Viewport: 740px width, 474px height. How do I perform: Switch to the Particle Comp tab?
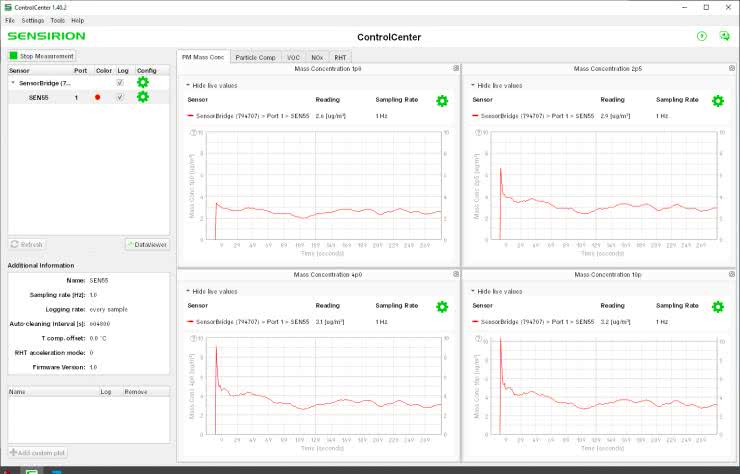(x=255, y=57)
